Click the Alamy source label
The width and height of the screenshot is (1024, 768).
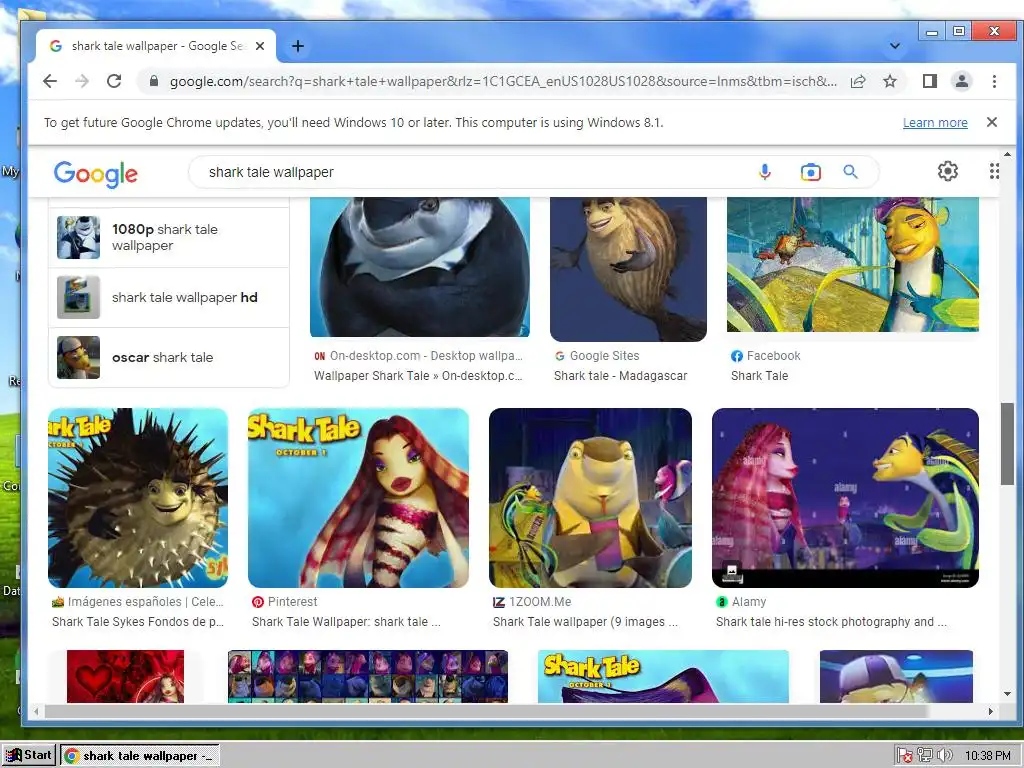(x=741, y=602)
